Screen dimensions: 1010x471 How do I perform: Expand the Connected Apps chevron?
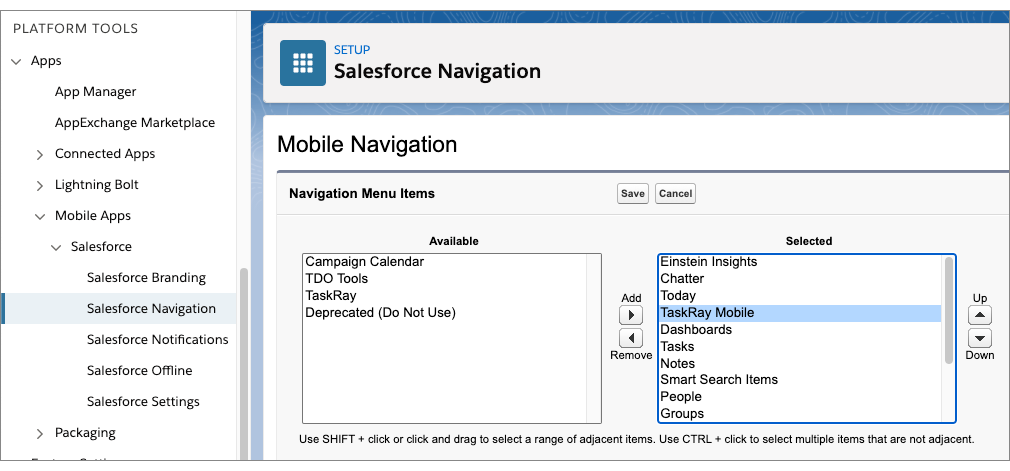pos(40,155)
